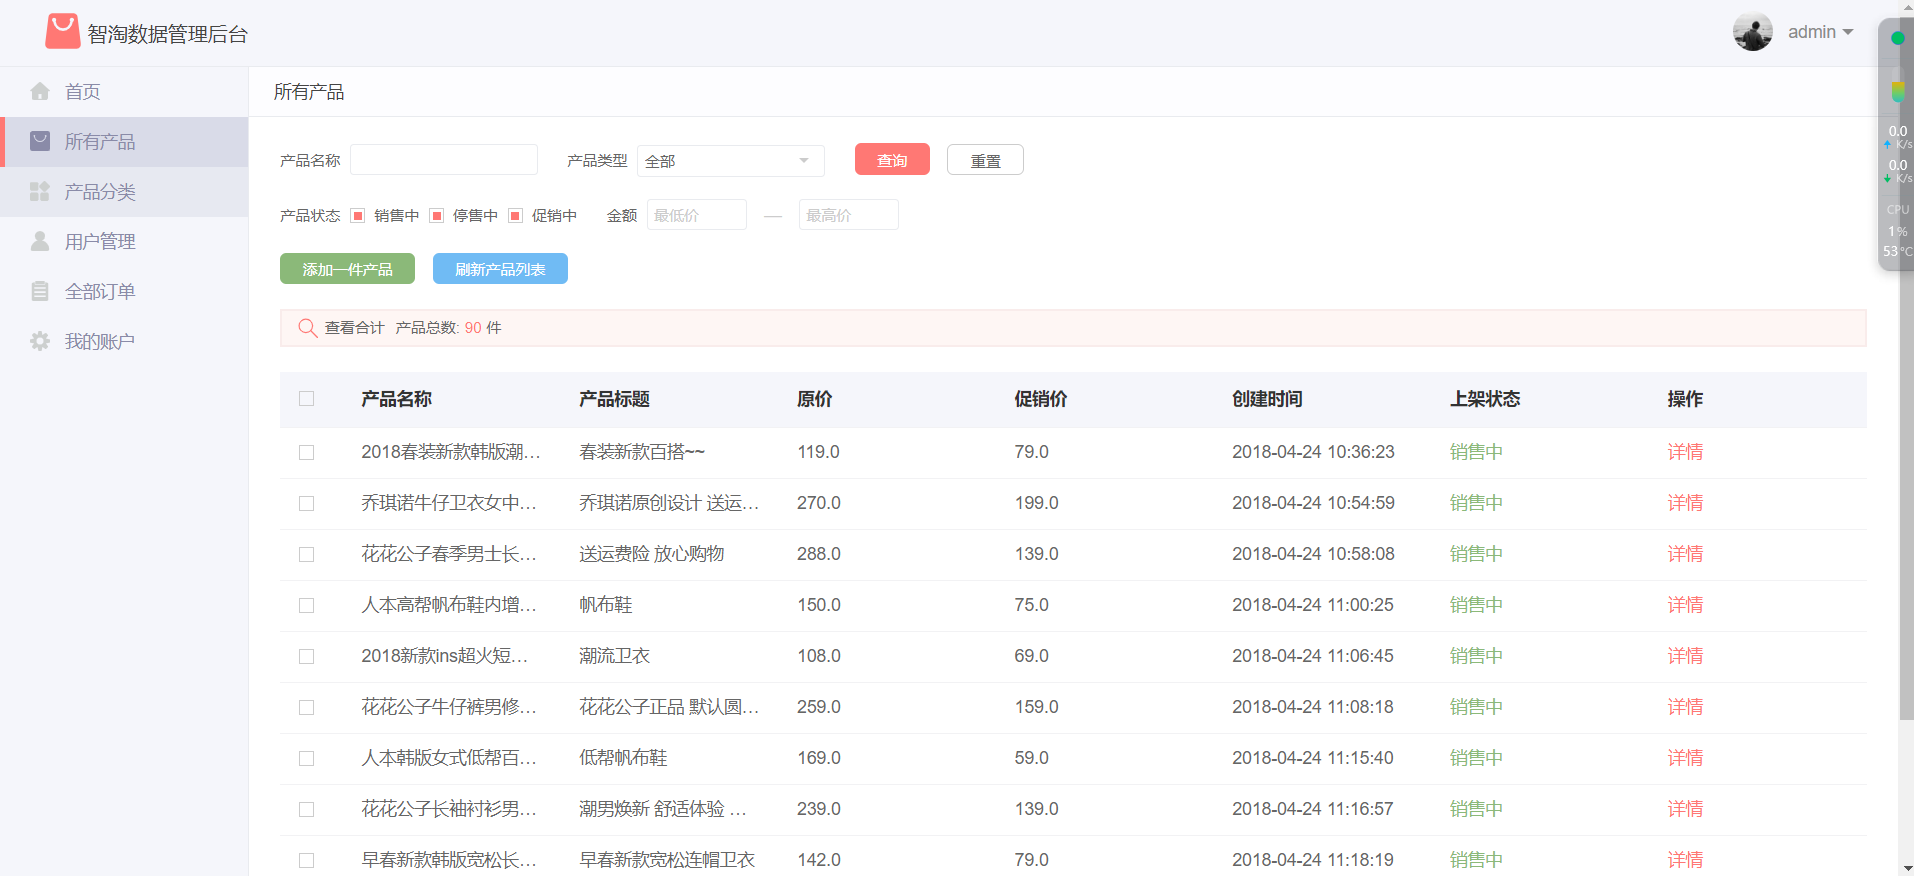Click the 查看合计 link
This screenshot has width=1914, height=876.
pyautogui.click(x=354, y=328)
